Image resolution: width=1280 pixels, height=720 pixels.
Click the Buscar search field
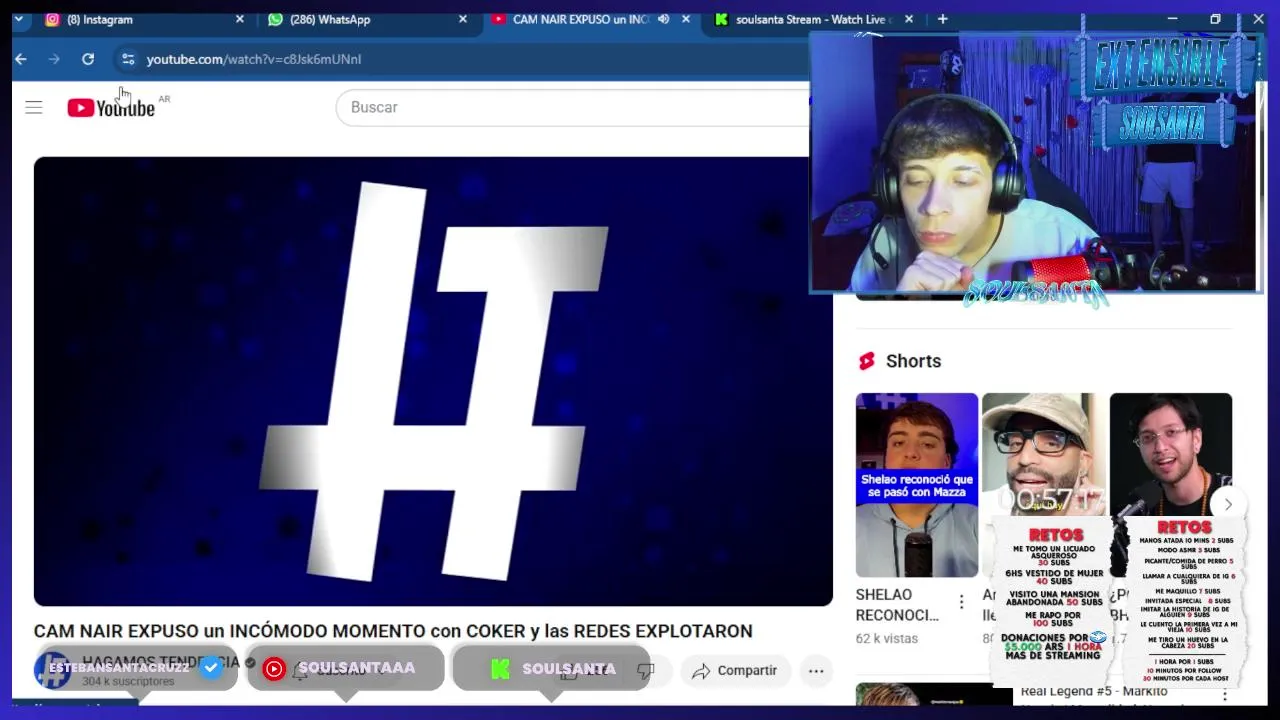[575, 107]
